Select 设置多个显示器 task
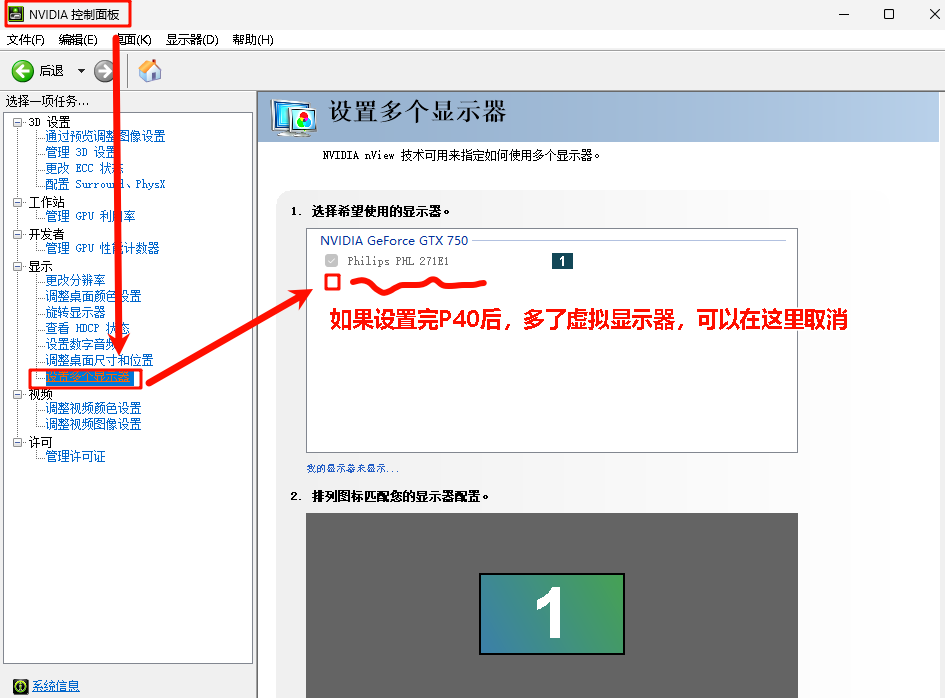 (x=87, y=377)
